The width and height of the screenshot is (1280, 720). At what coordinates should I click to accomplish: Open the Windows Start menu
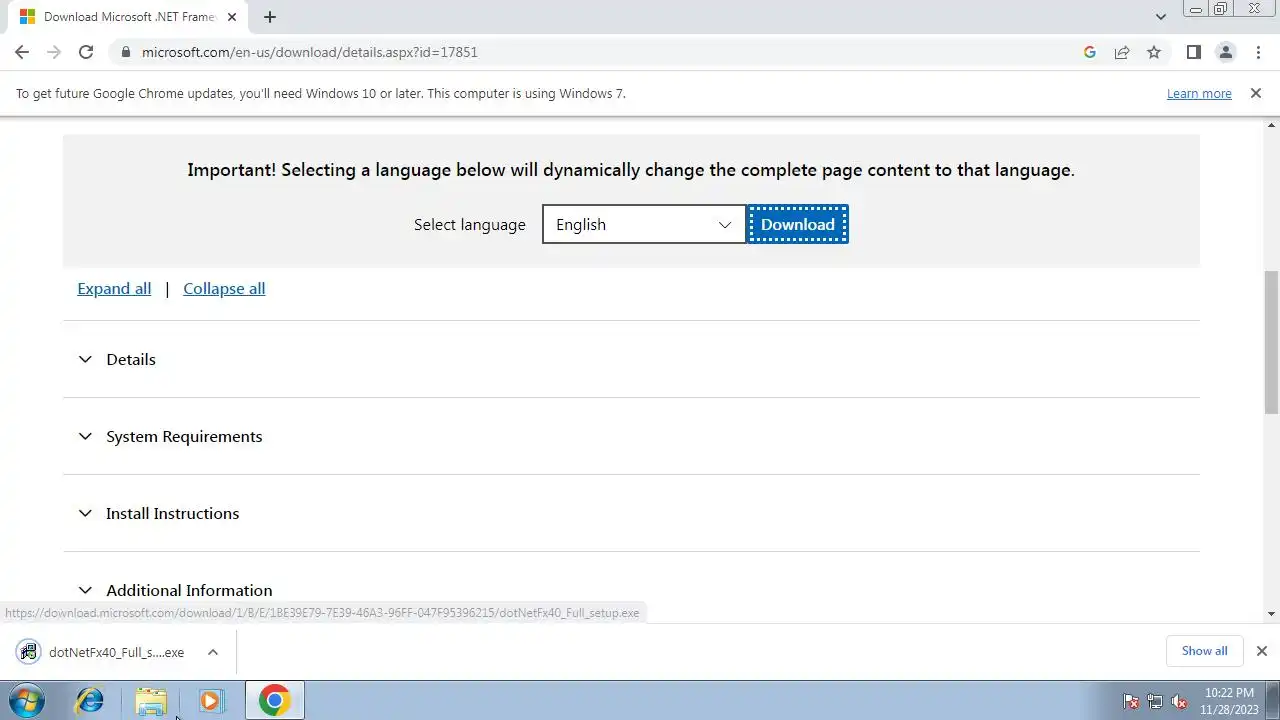point(26,700)
